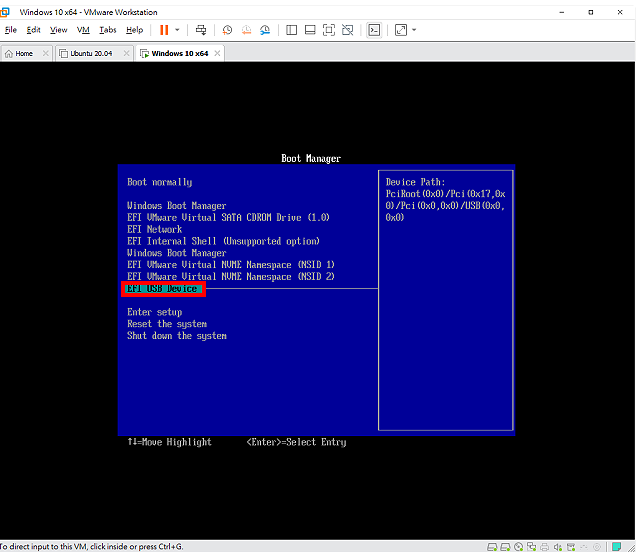Click the network adapter status icon
This screenshot has height=552, width=637.
point(531,547)
